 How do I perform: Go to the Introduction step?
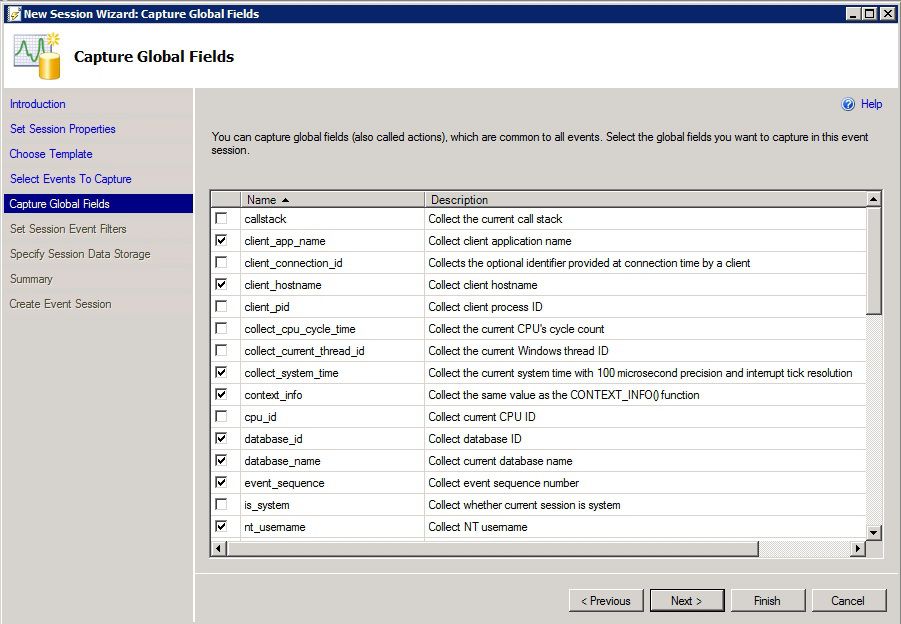coord(37,104)
